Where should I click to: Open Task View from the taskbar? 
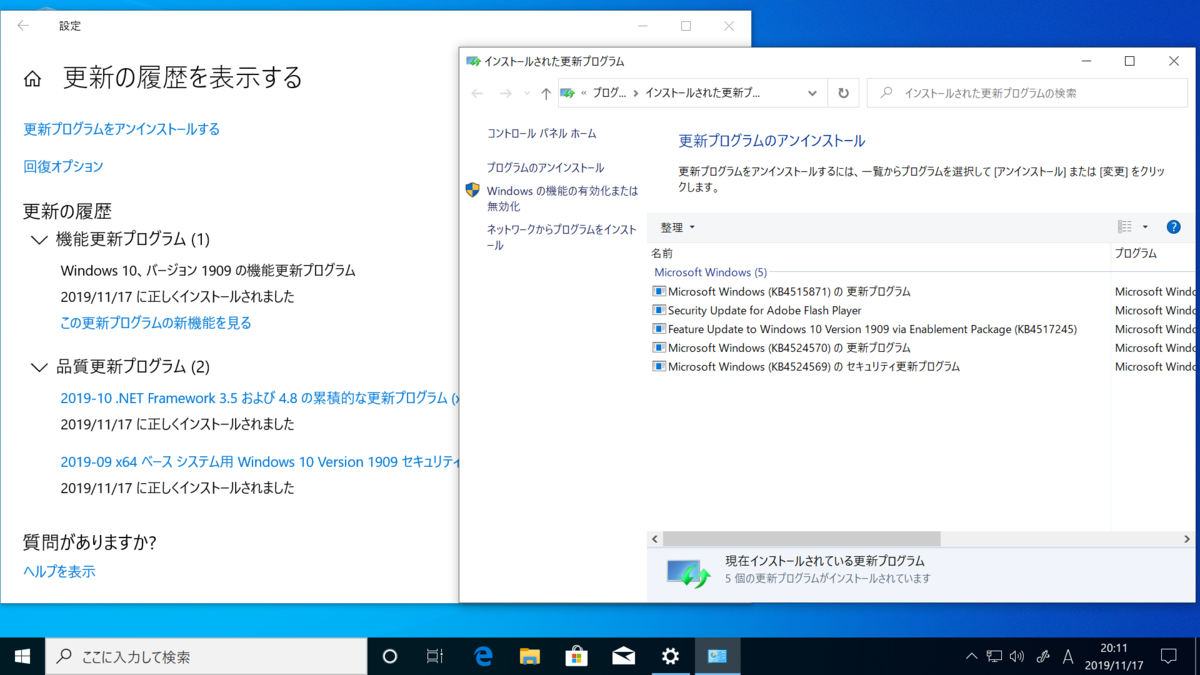pyautogui.click(x=434, y=657)
